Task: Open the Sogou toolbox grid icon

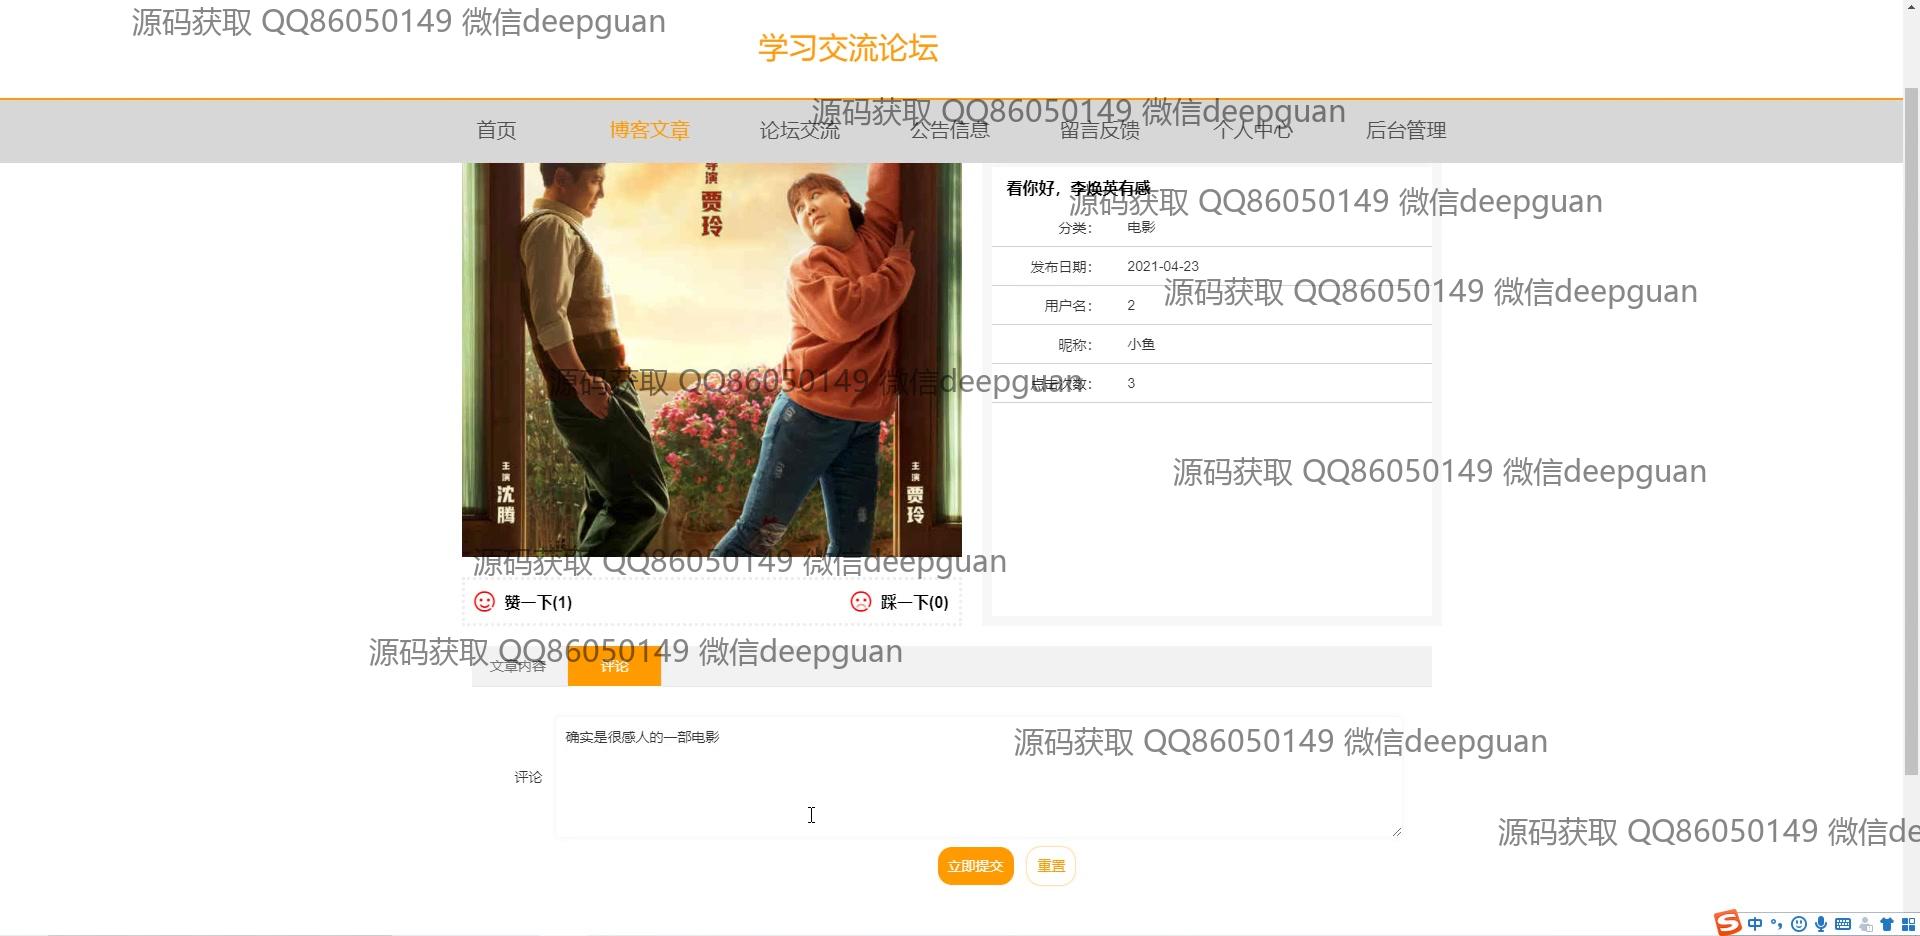Action: (1908, 924)
